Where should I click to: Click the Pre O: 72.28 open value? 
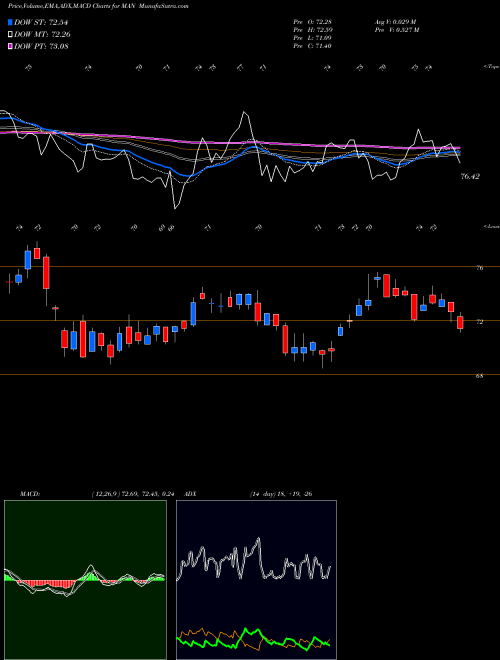(312, 22)
